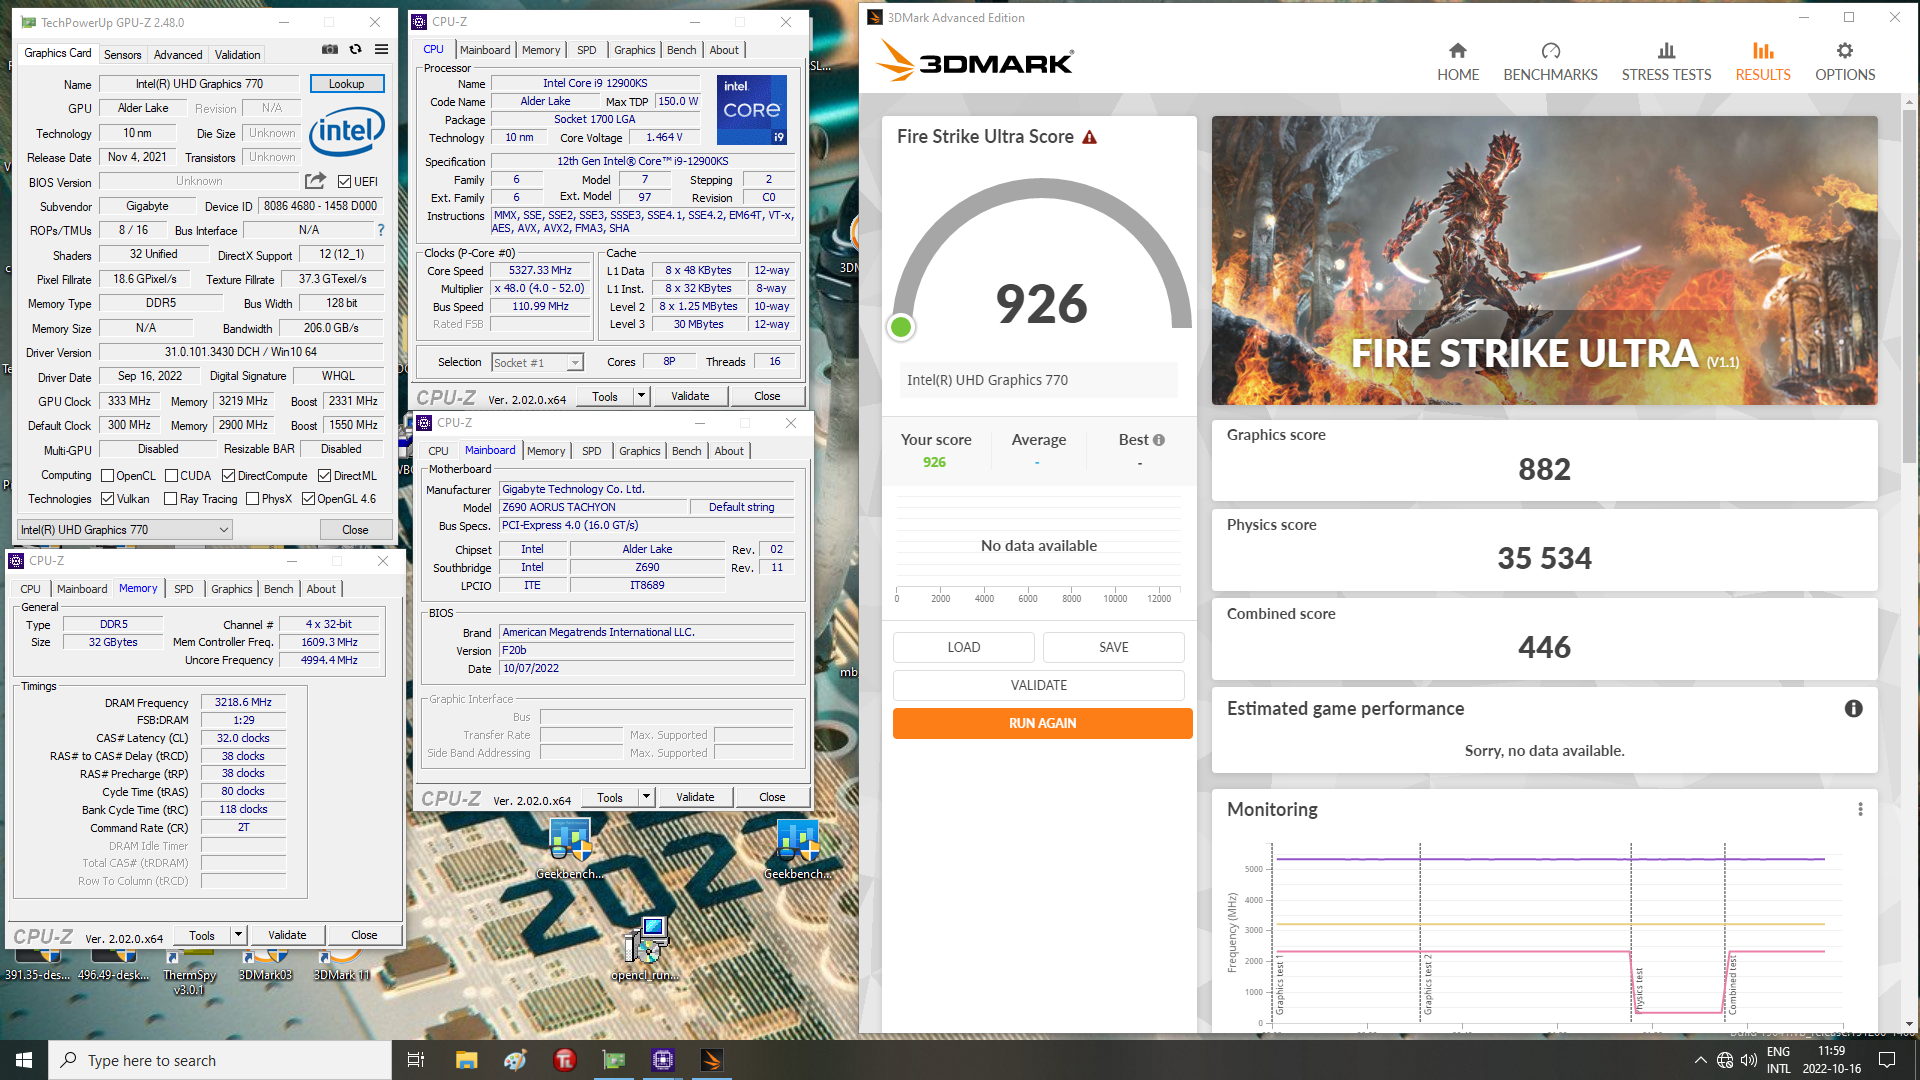Toggle the DirectCompute checkbox
The height and width of the screenshot is (1080, 1920).
[228, 476]
